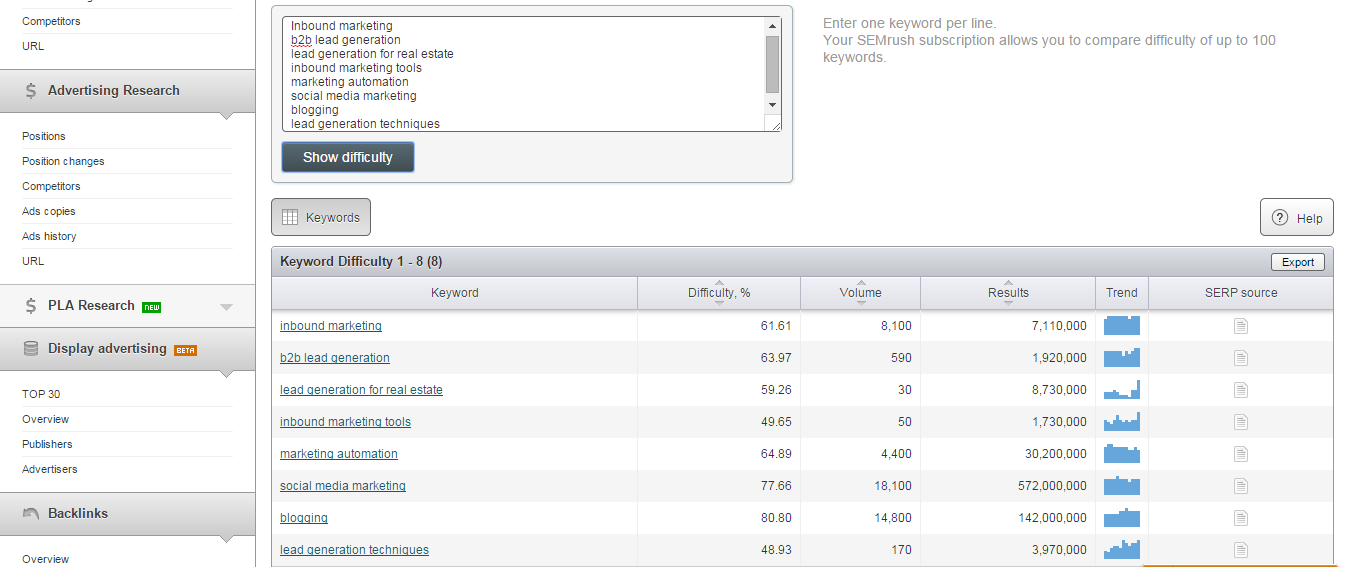The width and height of the screenshot is (1345, 567).
Task: Click the trend chart for inbound marketing tools
Action: pyautogui.click(x=1122, y=422)
